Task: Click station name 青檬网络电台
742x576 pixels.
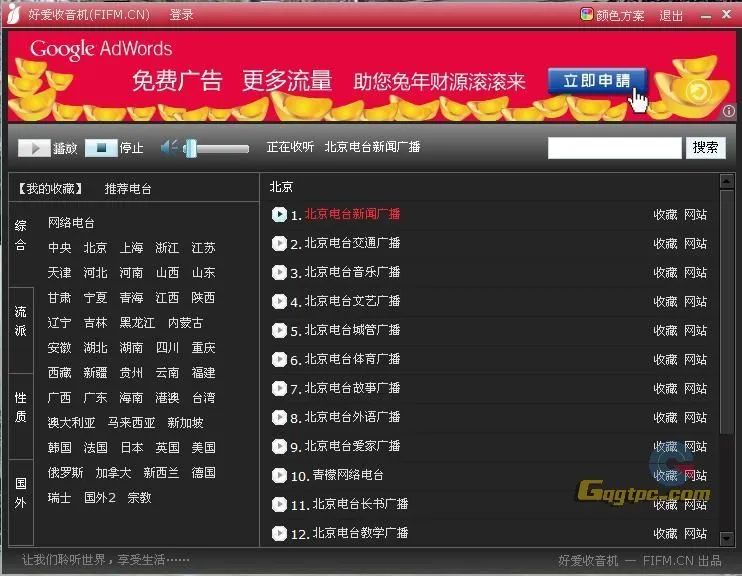Action: [x=348, y=475]
